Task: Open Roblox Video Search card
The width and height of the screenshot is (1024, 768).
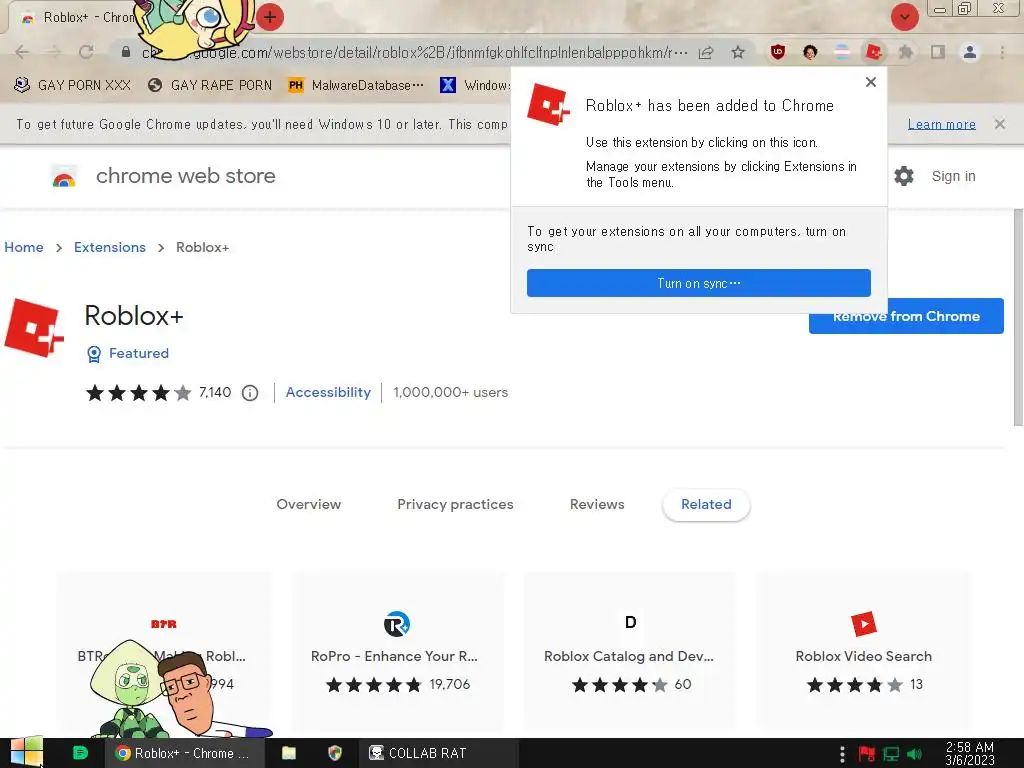Action: (x=863, y=651)
